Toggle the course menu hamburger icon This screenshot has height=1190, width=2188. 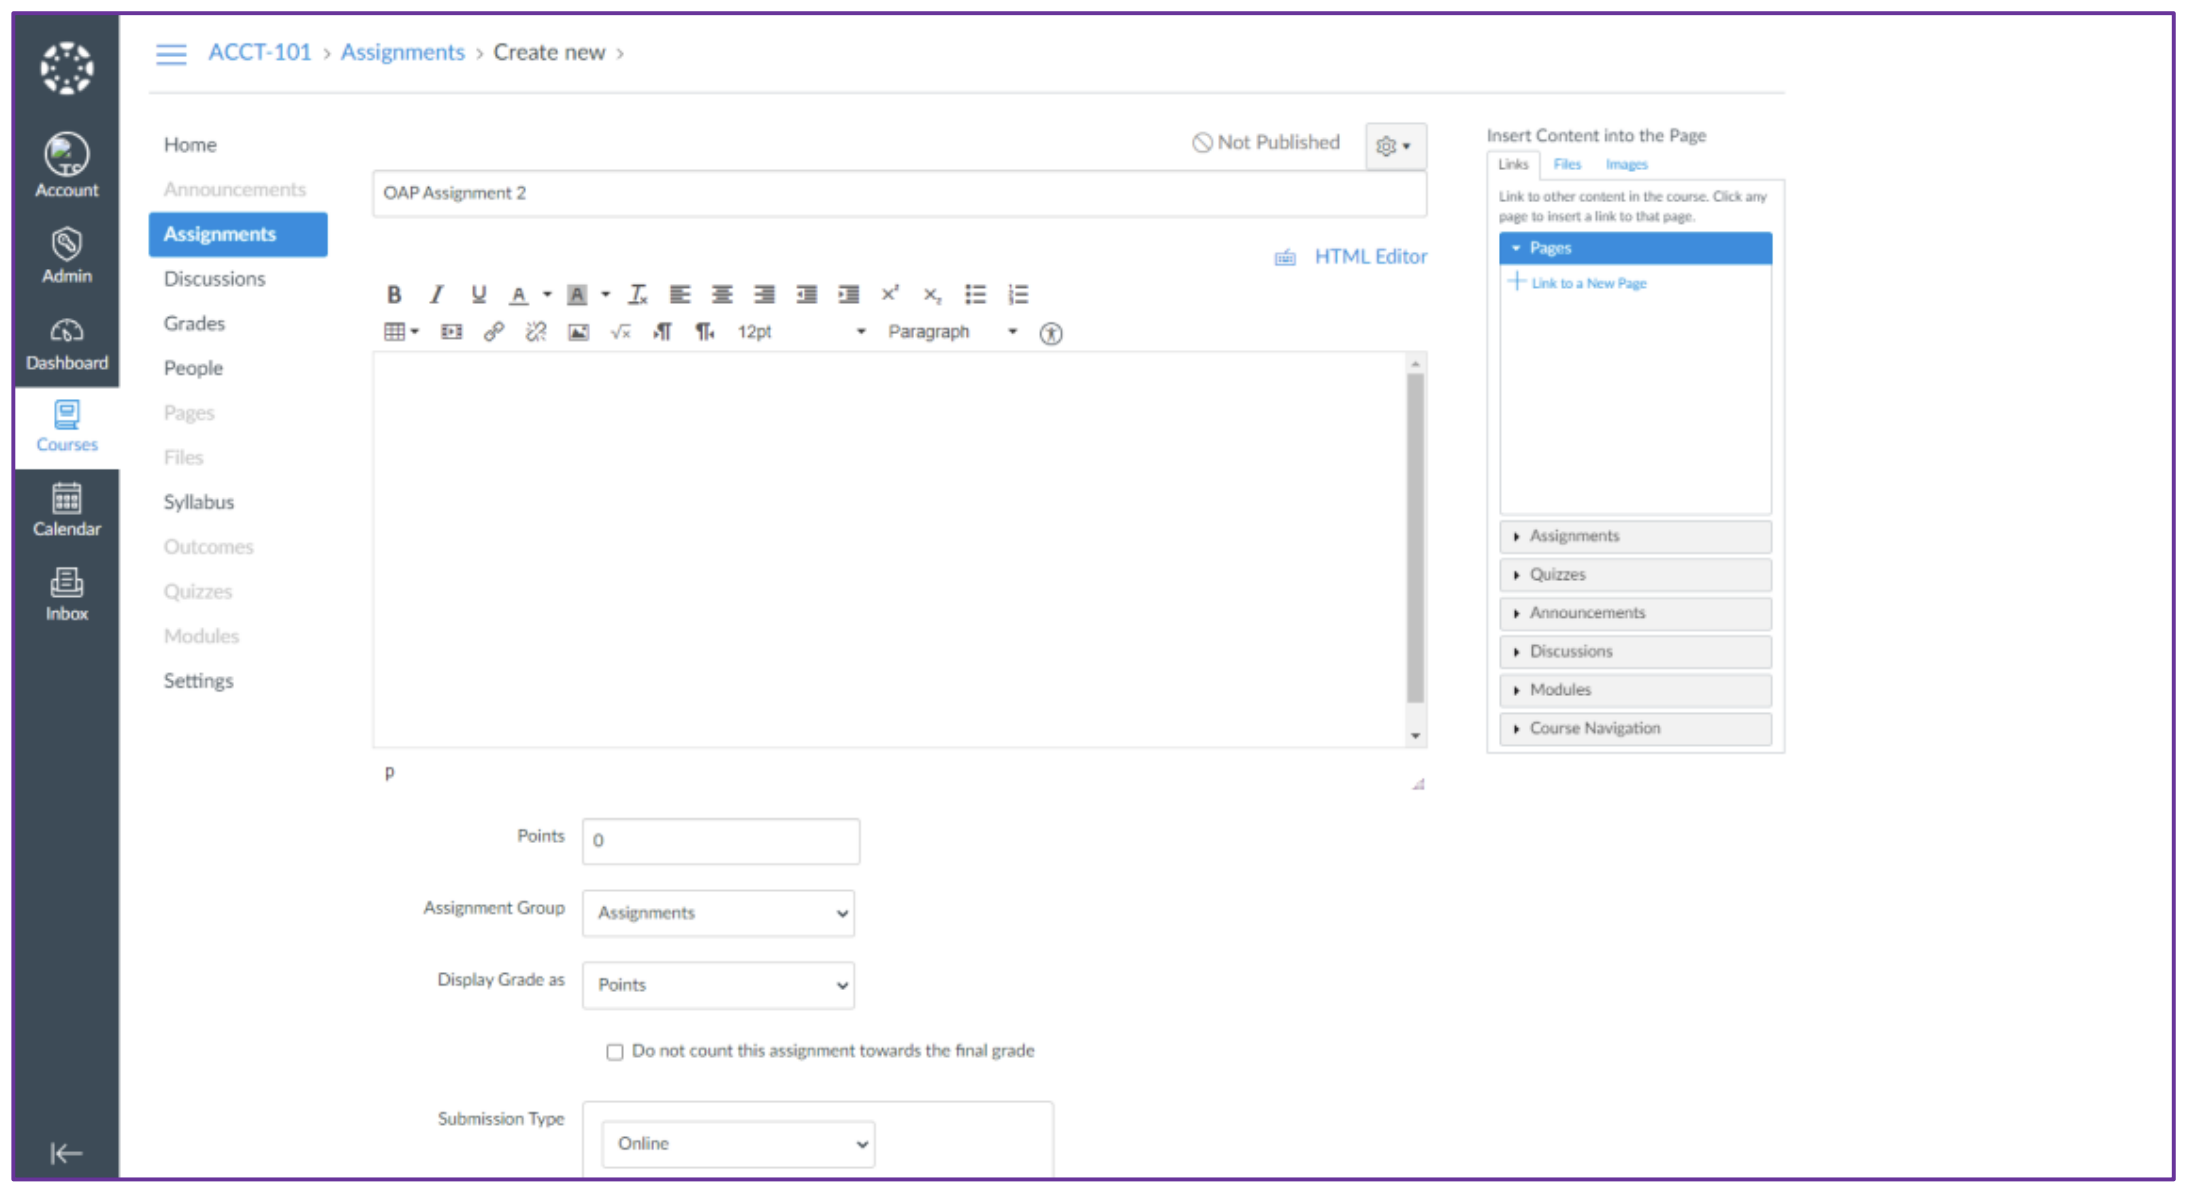point(171,54)
